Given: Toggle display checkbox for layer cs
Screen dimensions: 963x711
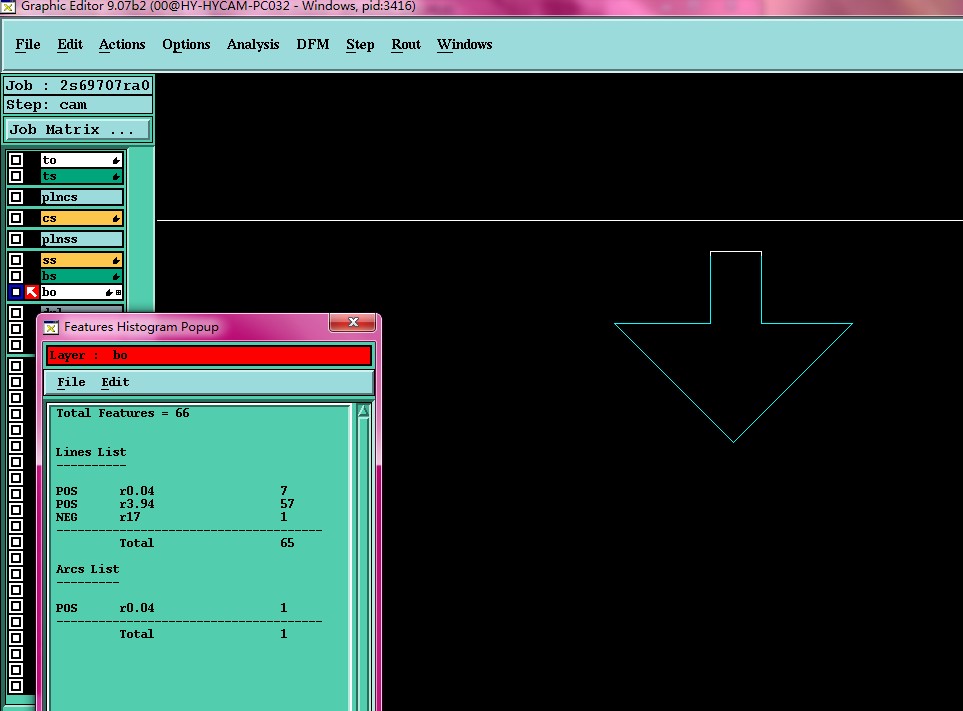Looking at the screenshot, I should [16, 218].
